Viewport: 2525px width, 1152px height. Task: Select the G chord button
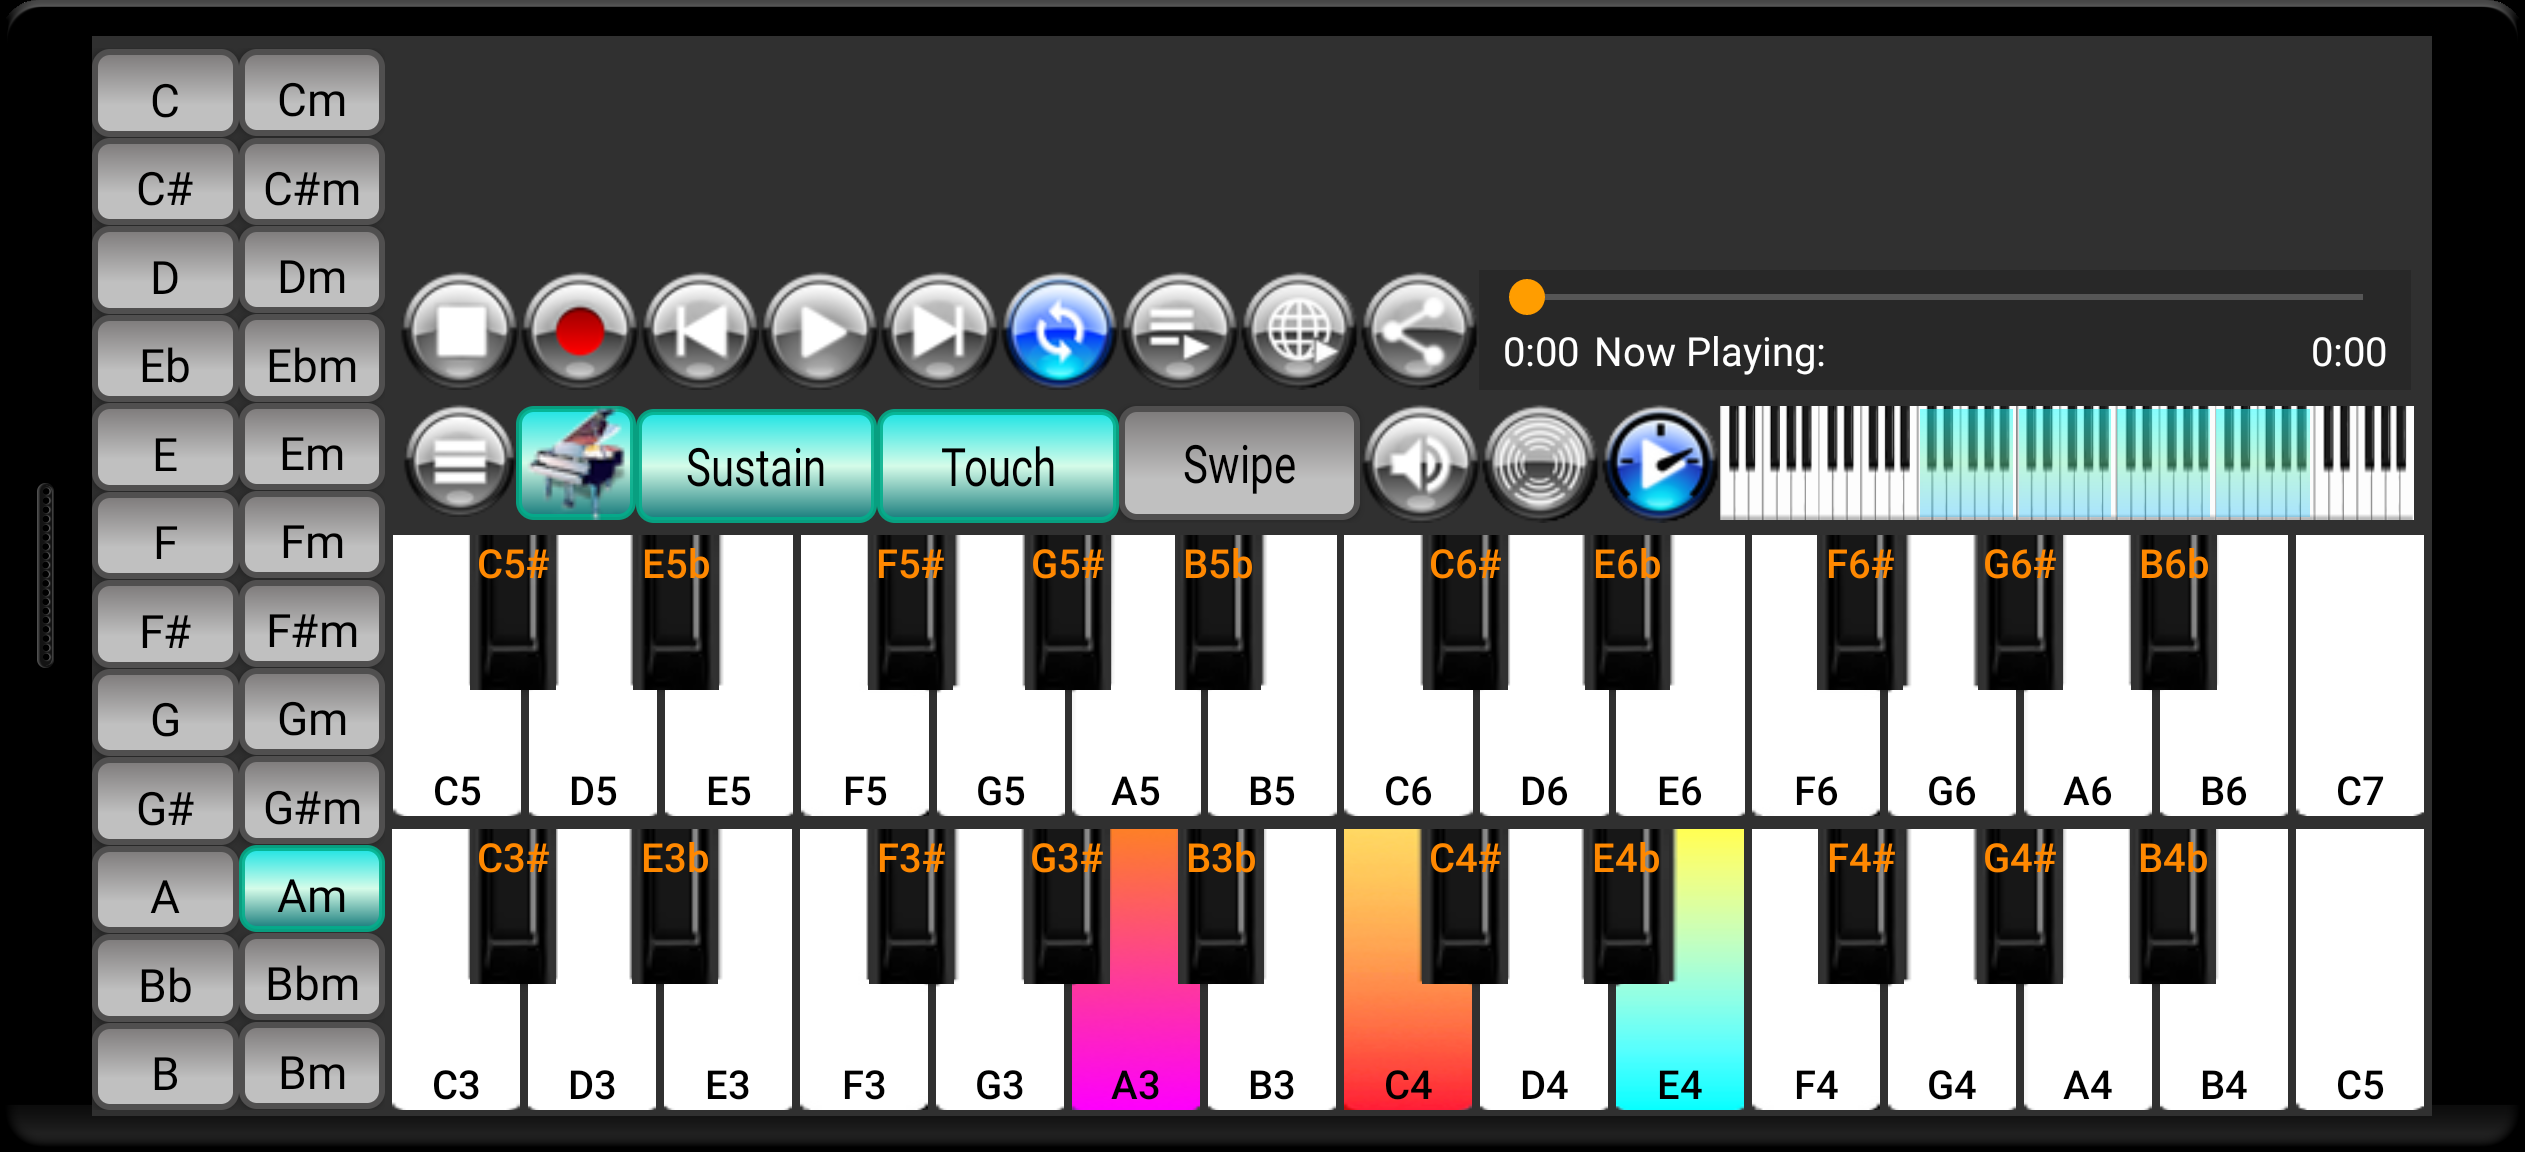165,713
